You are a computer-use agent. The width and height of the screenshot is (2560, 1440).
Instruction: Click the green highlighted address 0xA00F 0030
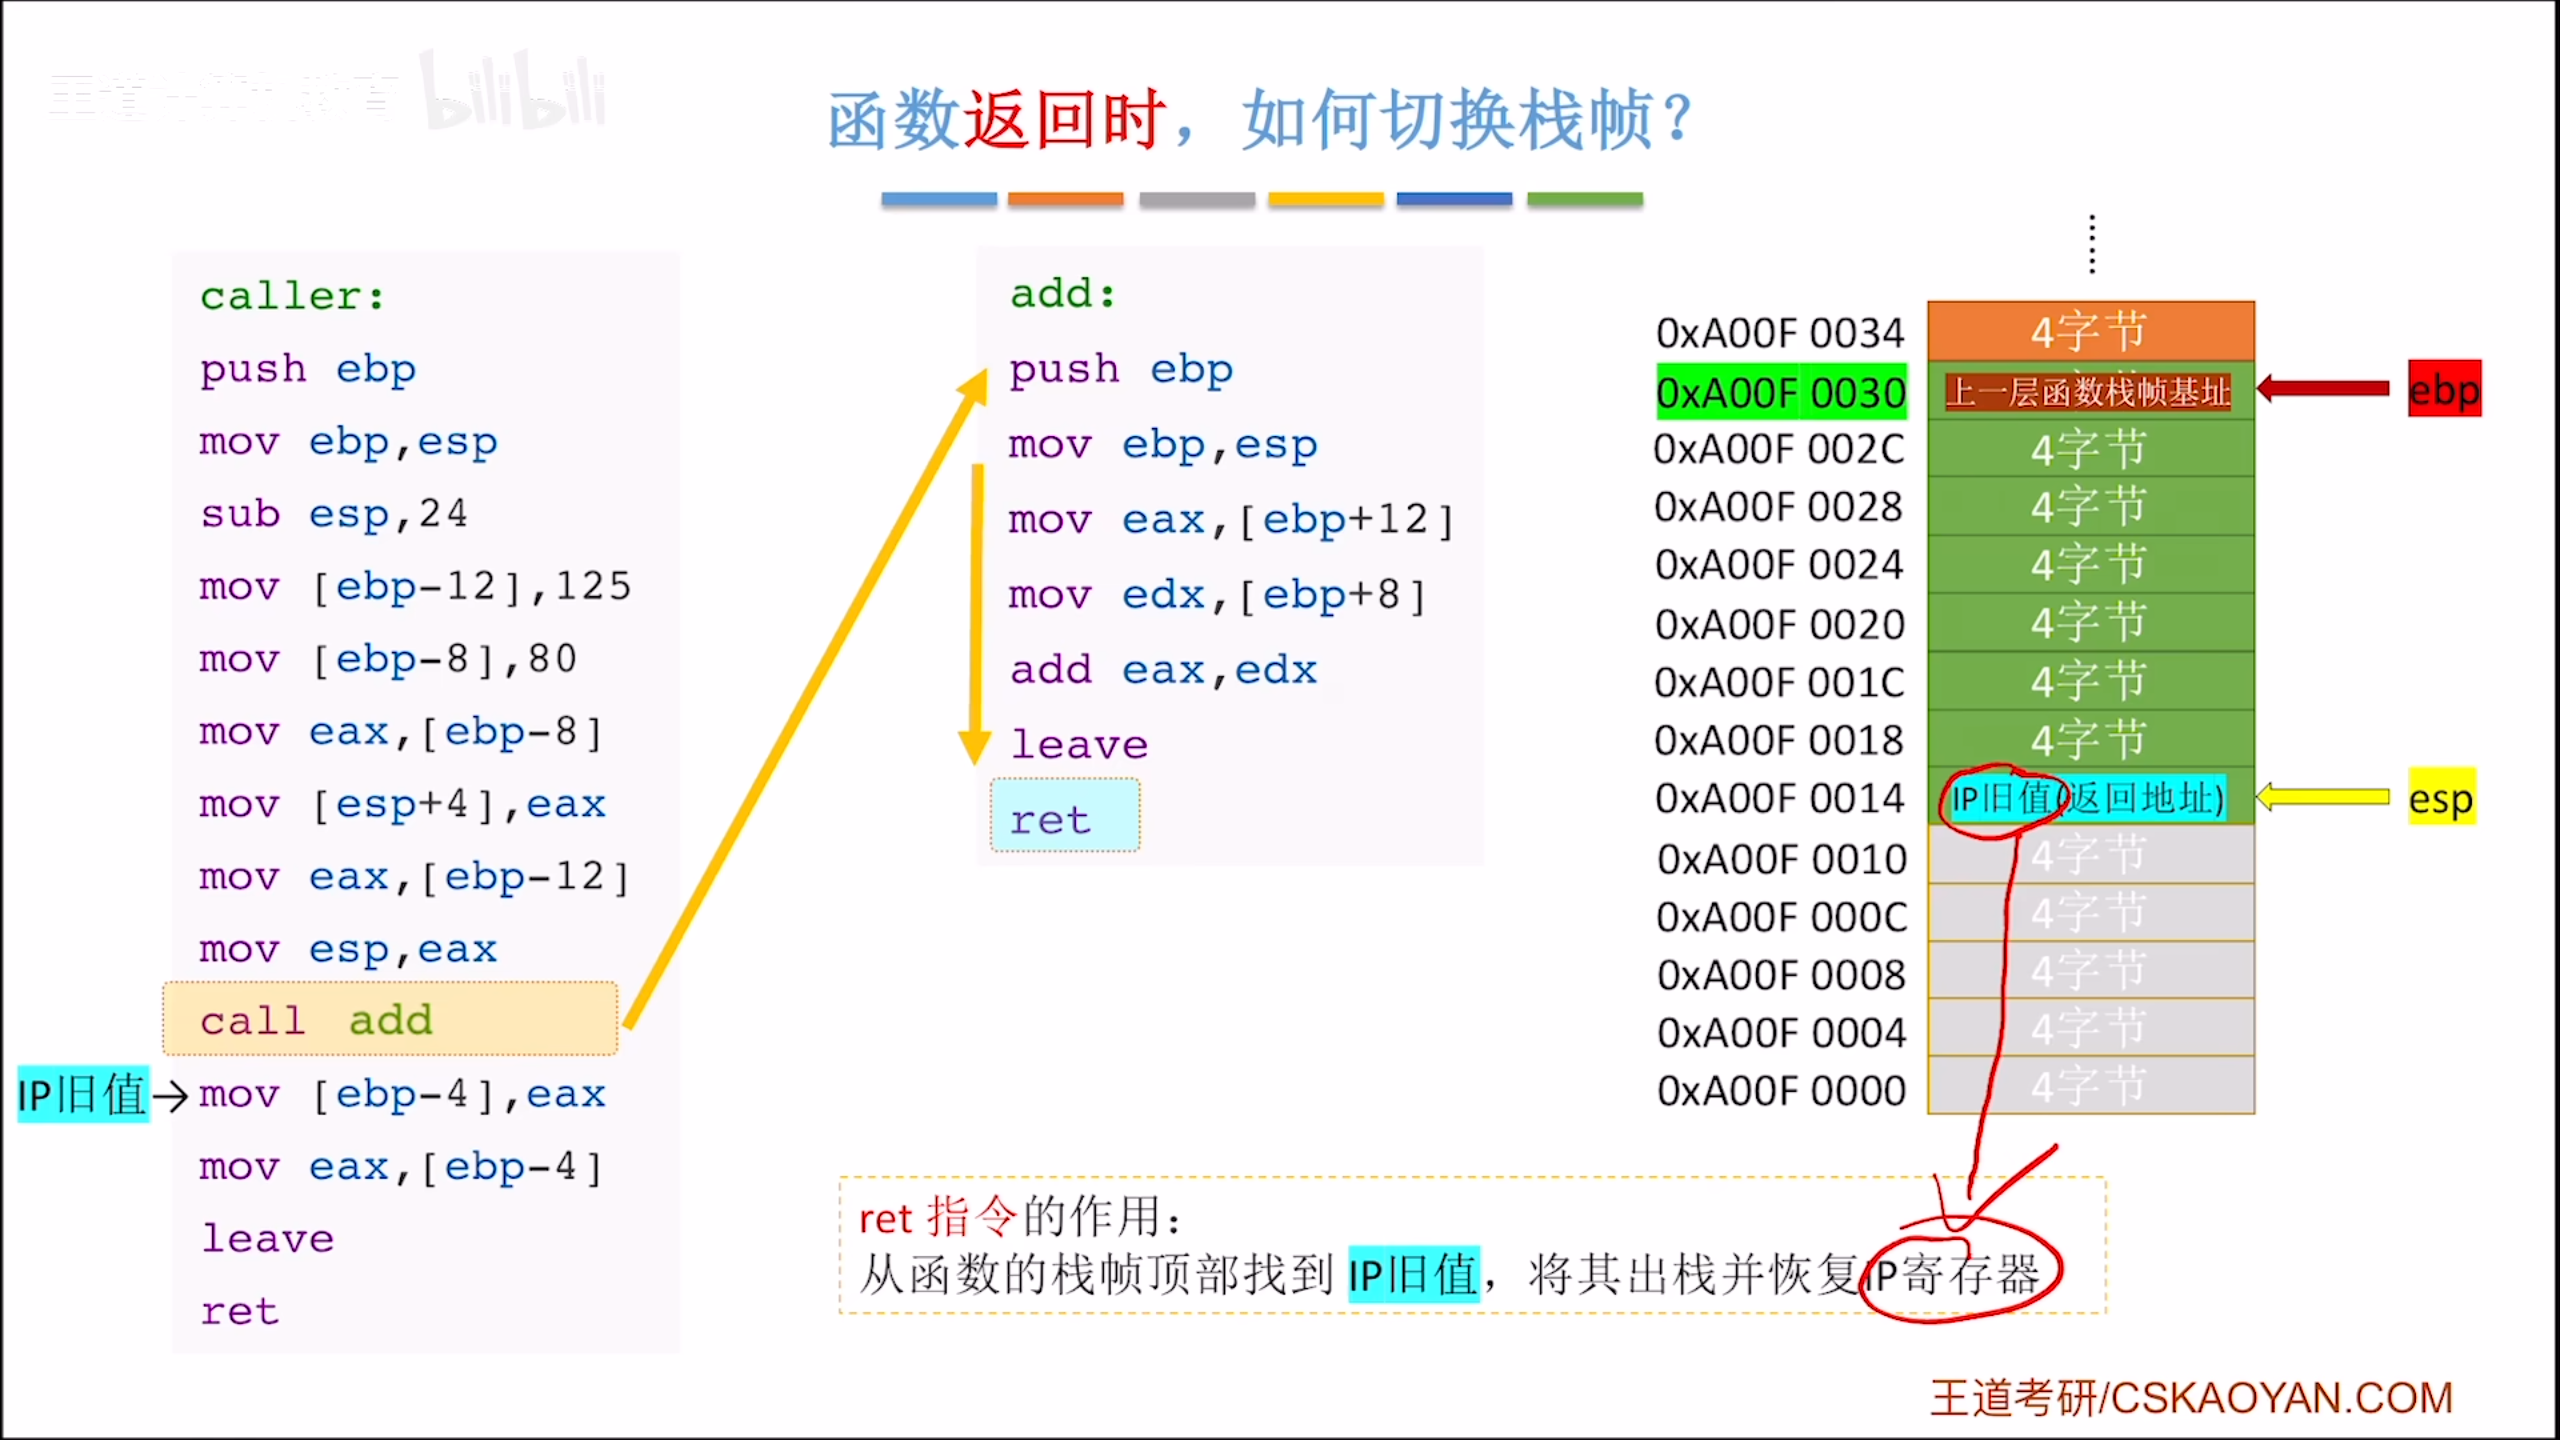pyautogui.click(x=1781, y=392)
